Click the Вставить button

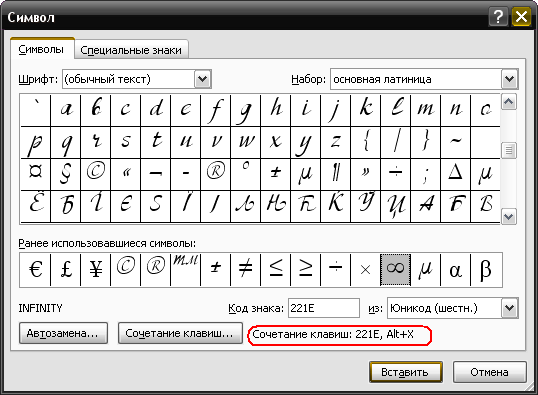[x=406, y=372]
